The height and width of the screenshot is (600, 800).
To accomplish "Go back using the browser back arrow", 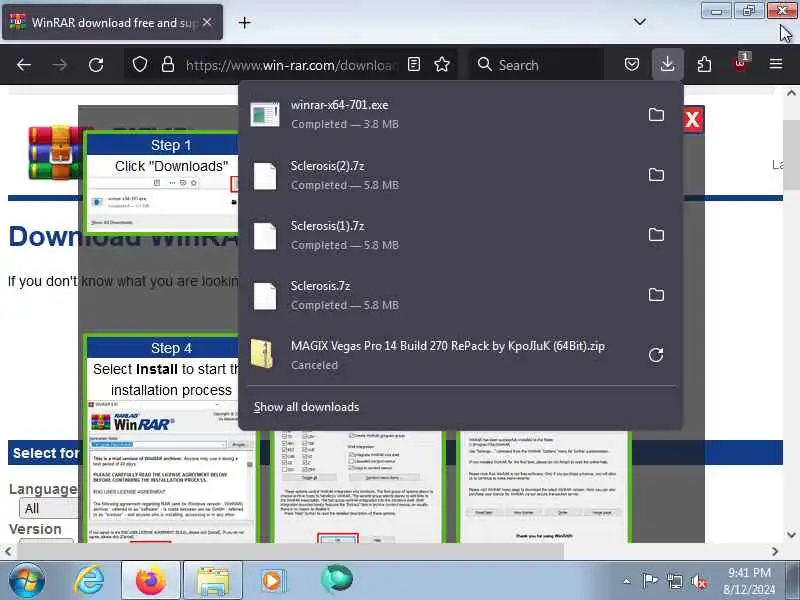I will pyautogui.click(x=23, y=65).
